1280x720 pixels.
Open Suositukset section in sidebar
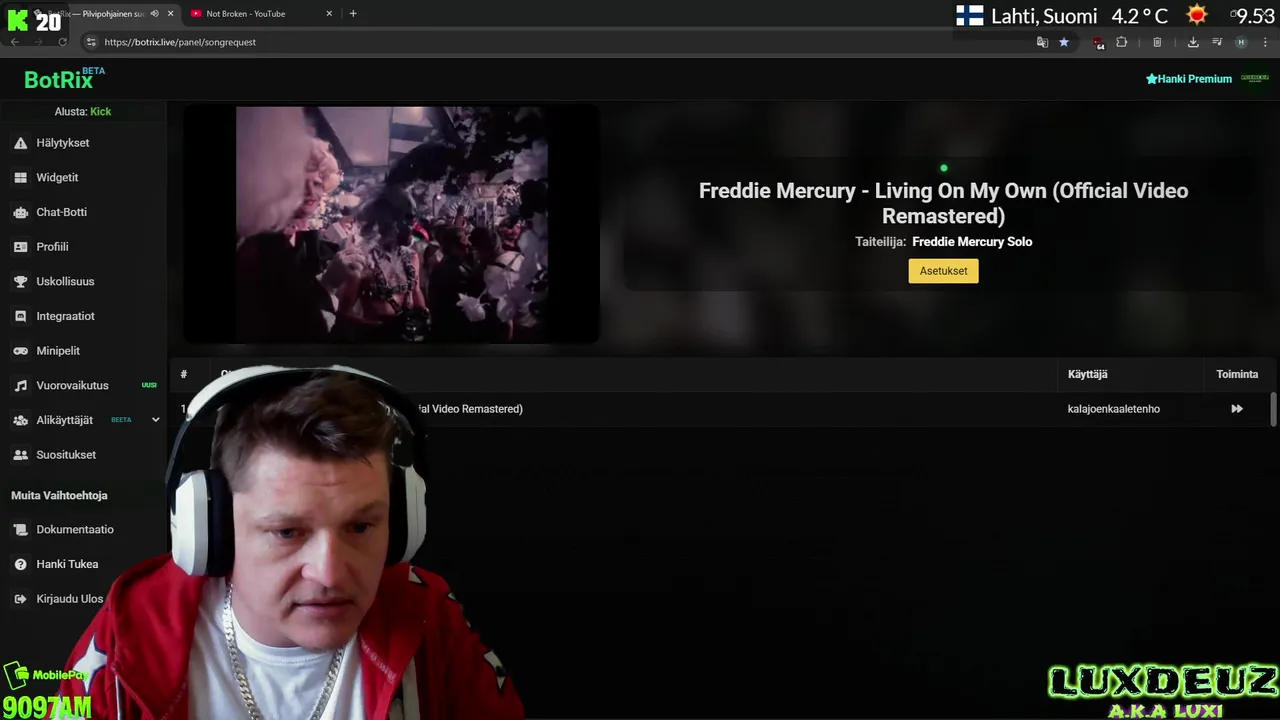(66, 455)
